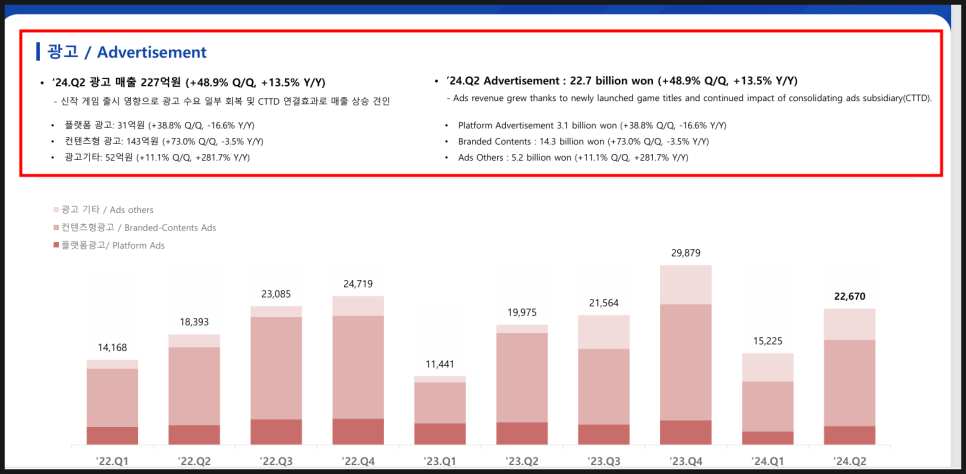This screenshot has width=966, height=474.
Task: Click the '23.Q1 axis label
Action: coord(440,460)
